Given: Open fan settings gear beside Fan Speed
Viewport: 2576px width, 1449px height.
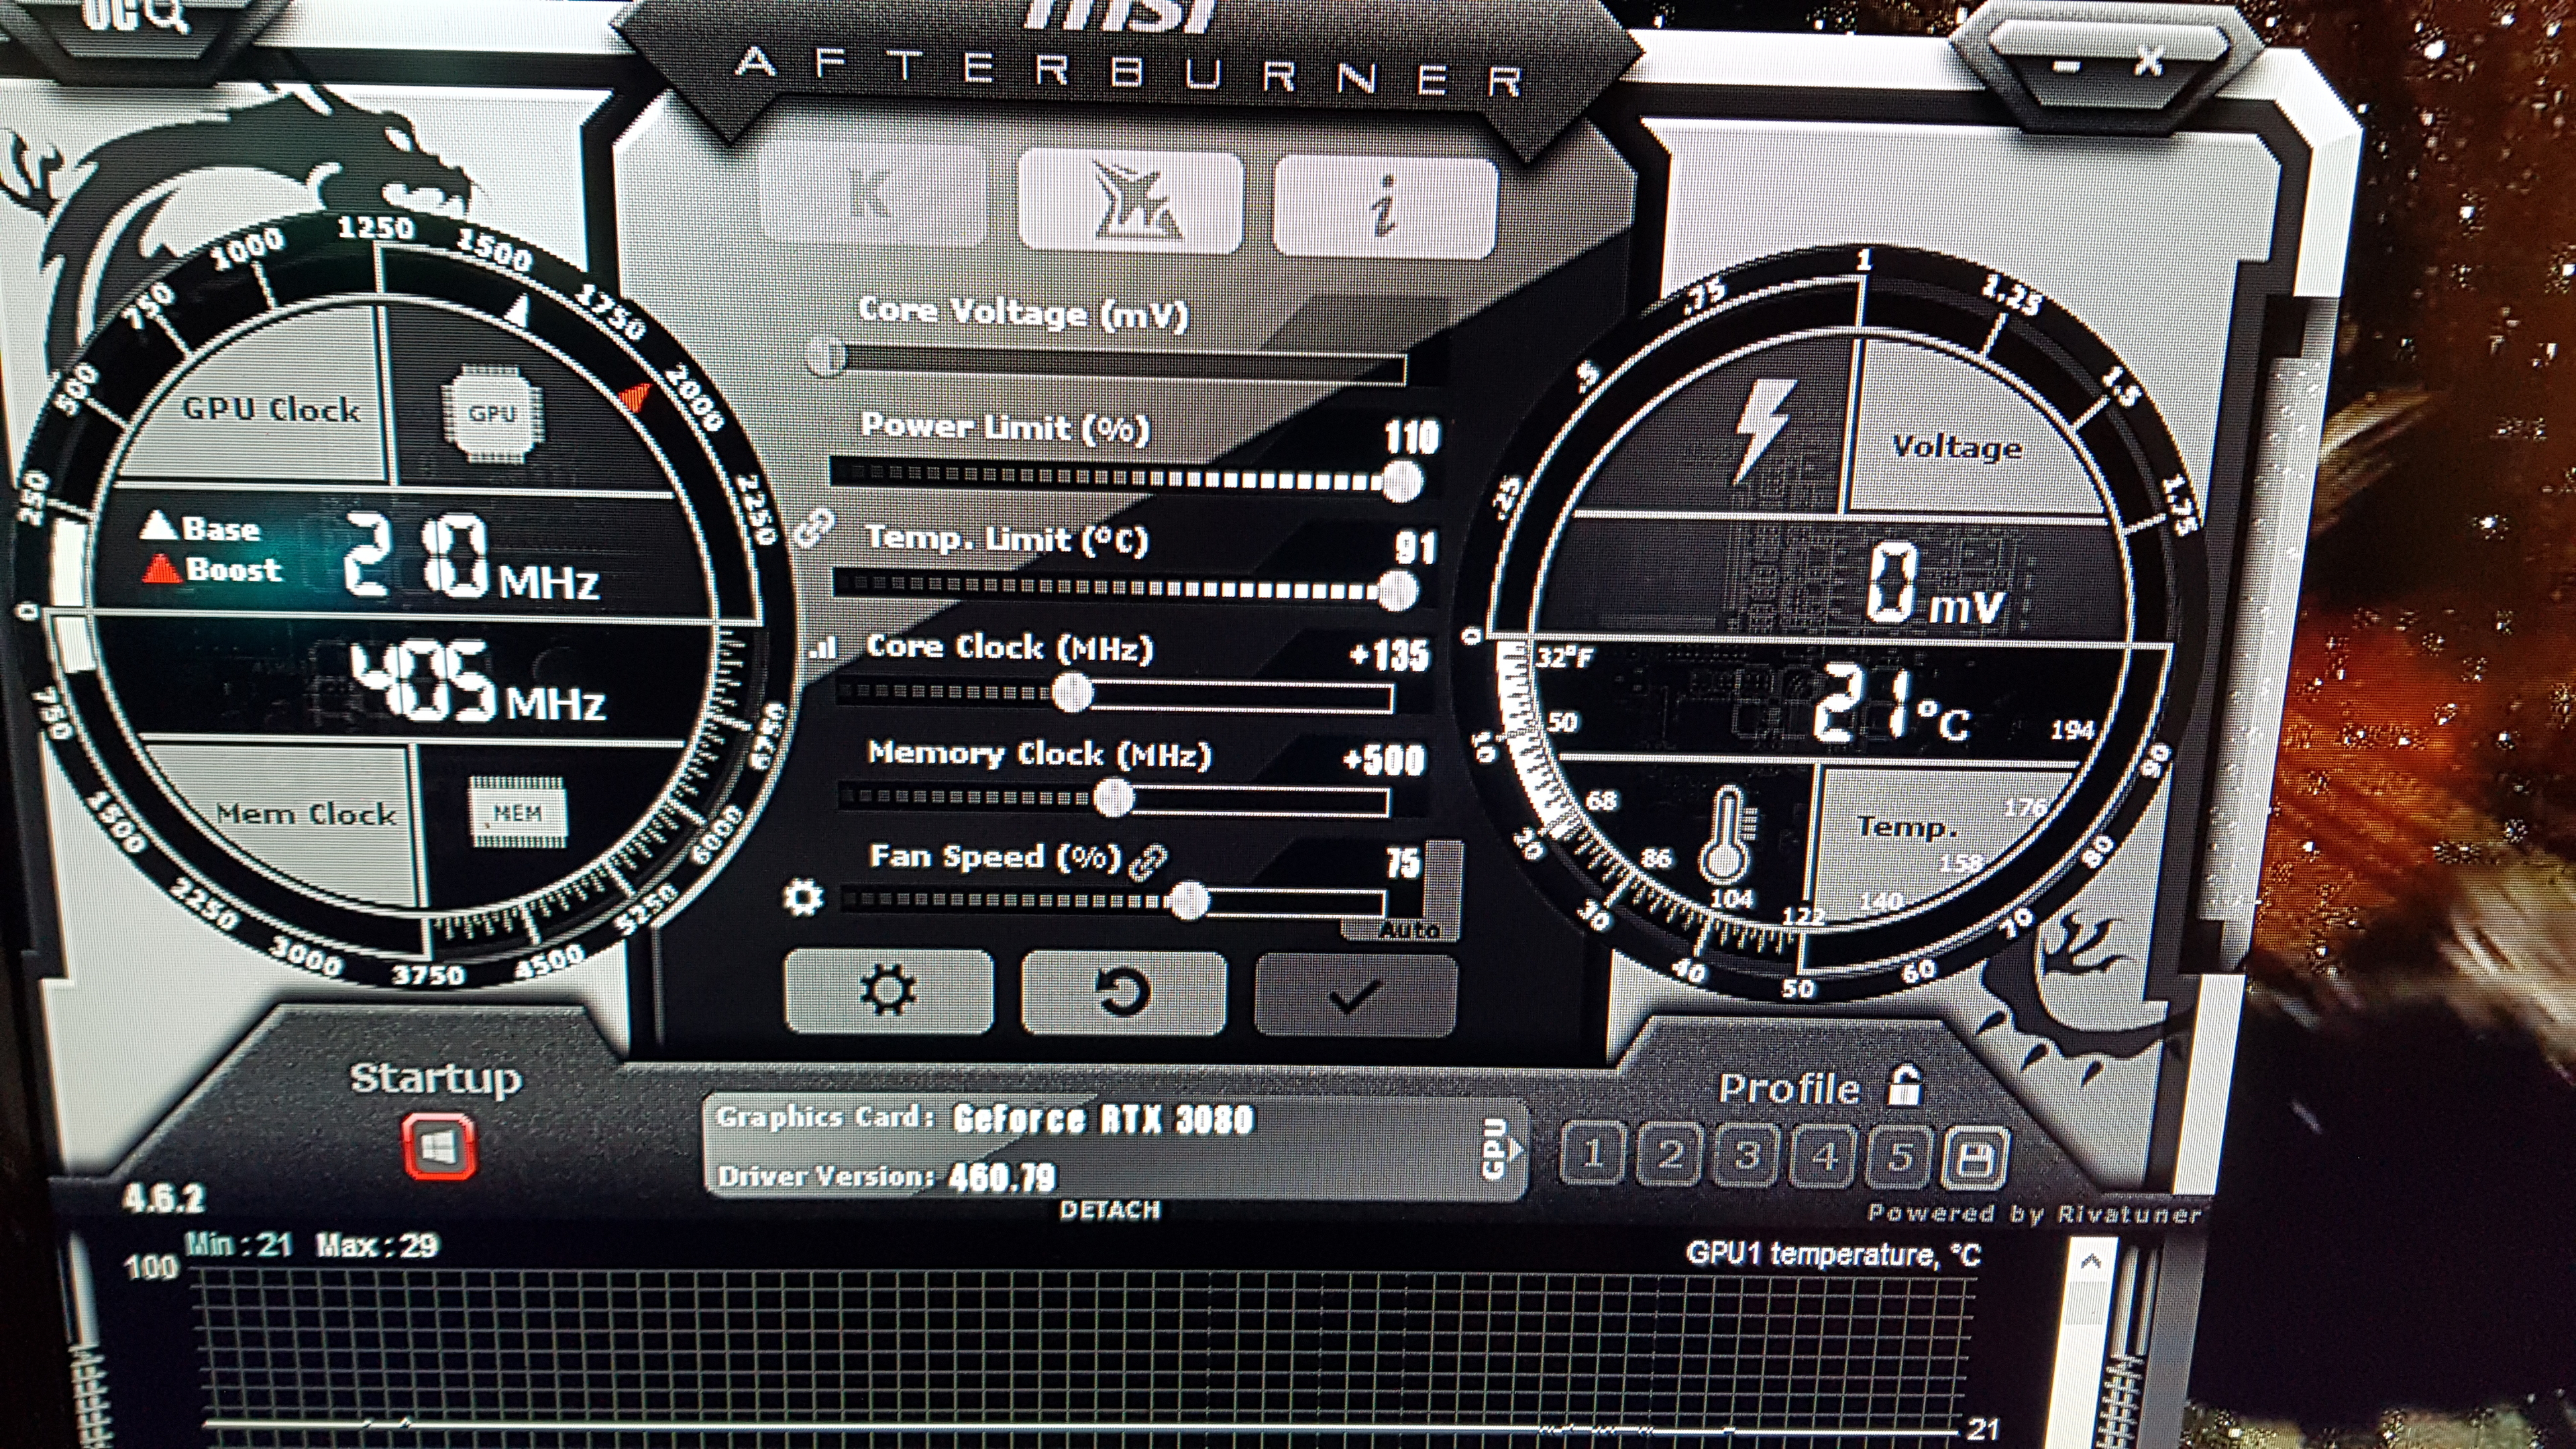Looking at the screenshot, I should click(x=803, y=898).
